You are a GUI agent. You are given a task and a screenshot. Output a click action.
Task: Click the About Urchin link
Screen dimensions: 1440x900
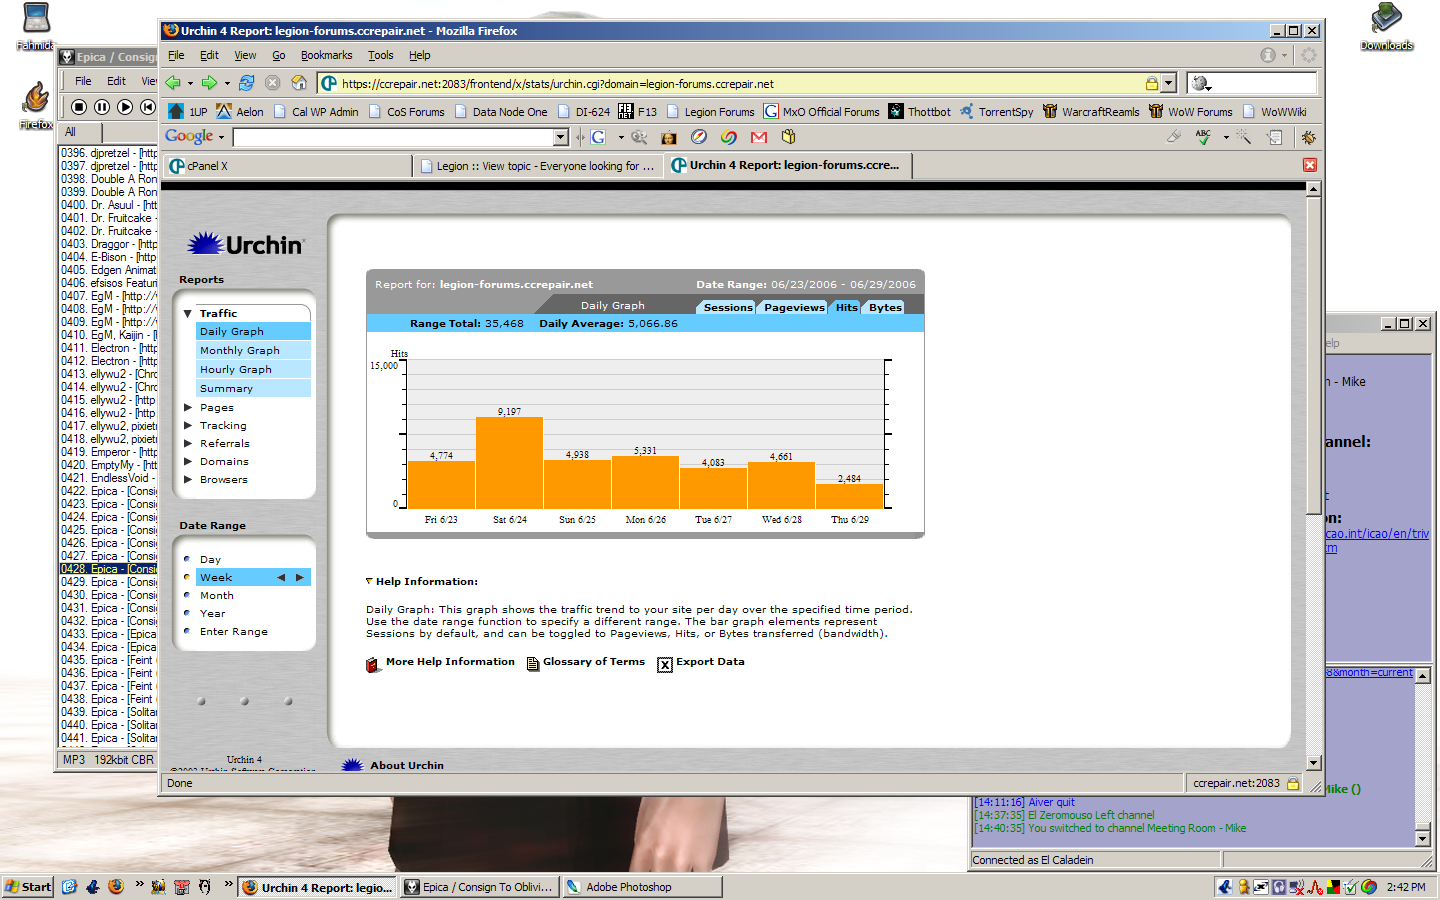[x=407, y=765]
